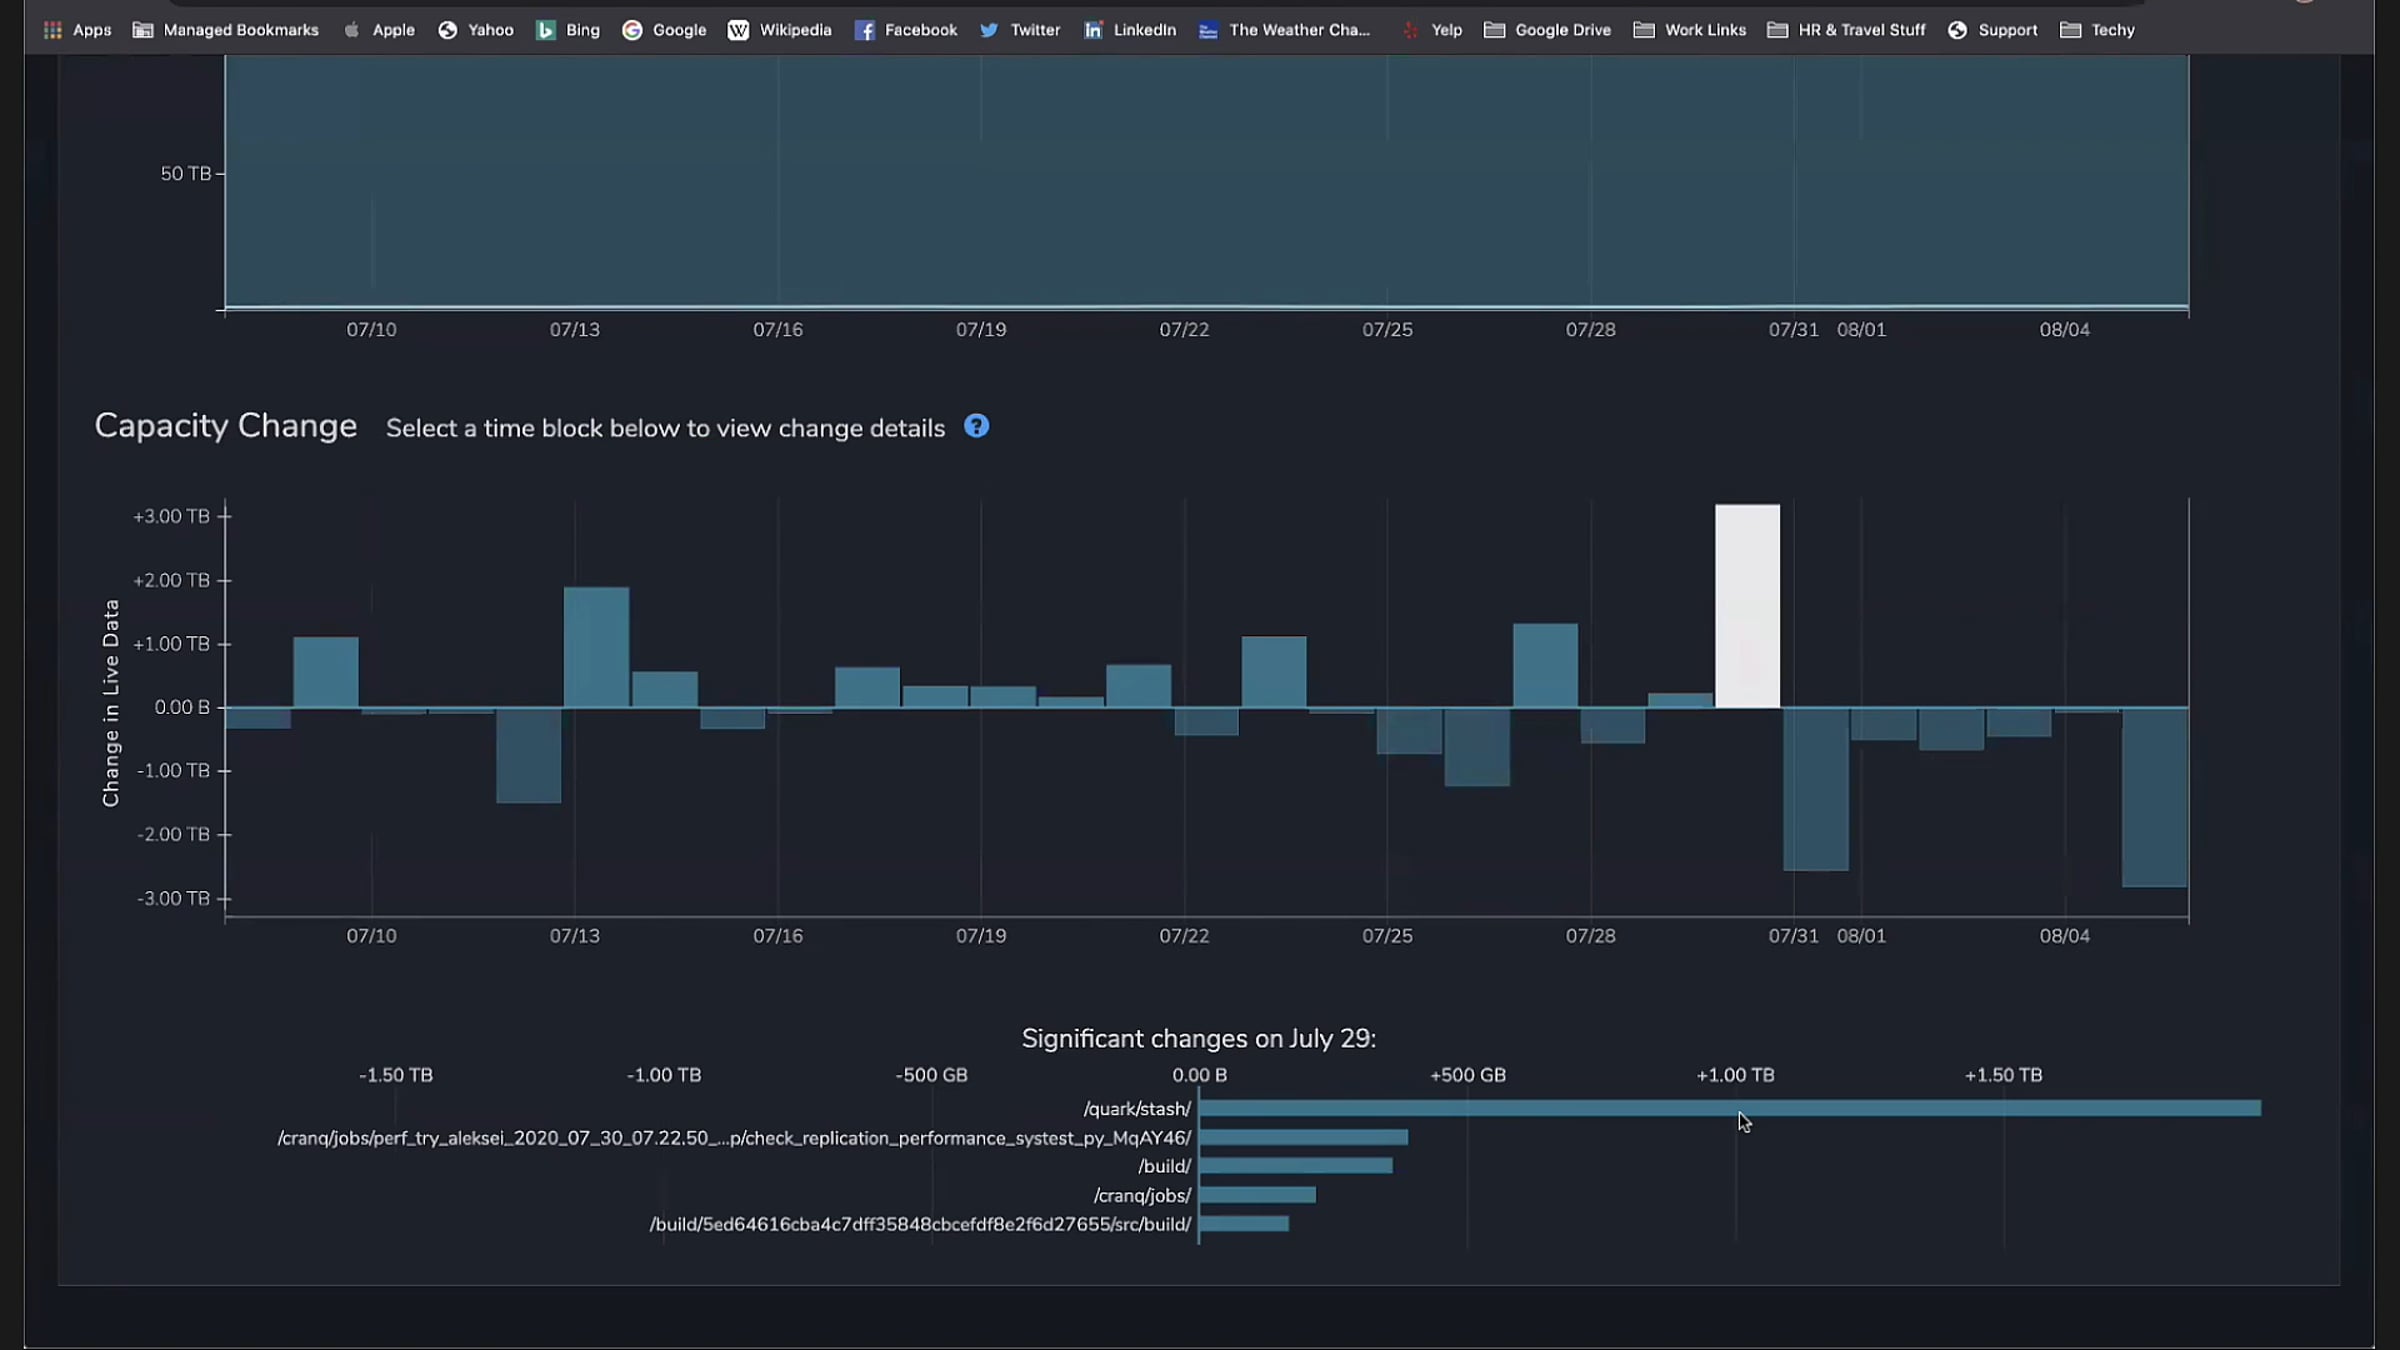
Task: Click the /quark/stash/ change bar
Action: pyautogui.click(x=1729, y=1108)
